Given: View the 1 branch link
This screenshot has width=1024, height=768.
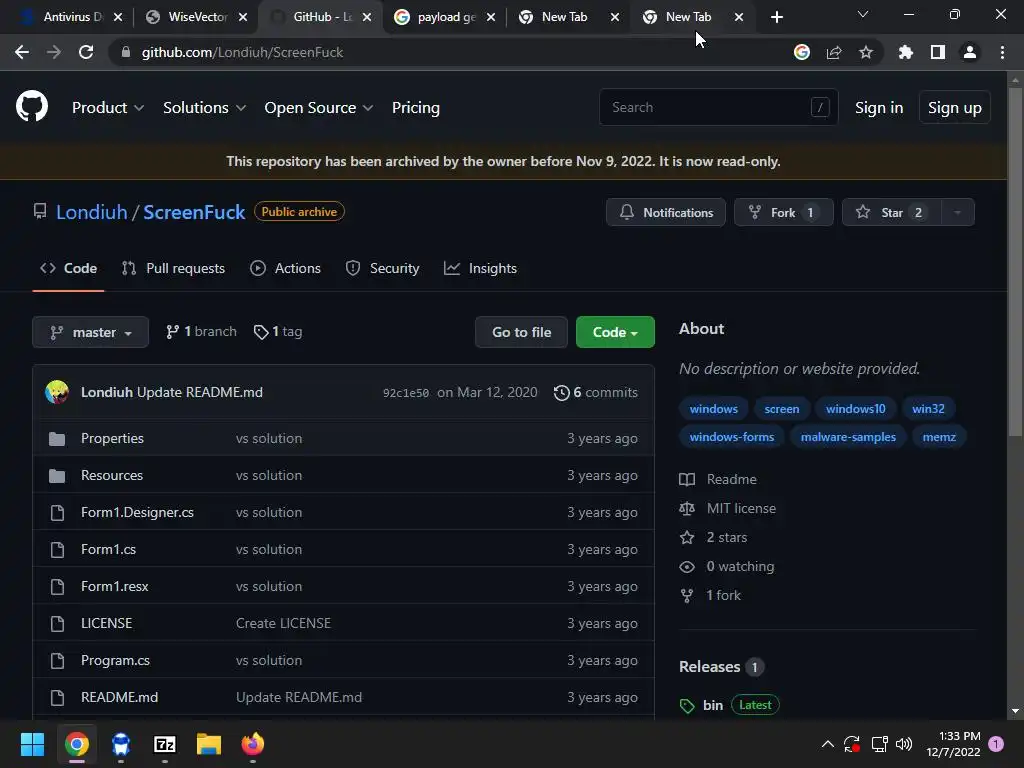Looking at the screenshot, I should (201, 332).
